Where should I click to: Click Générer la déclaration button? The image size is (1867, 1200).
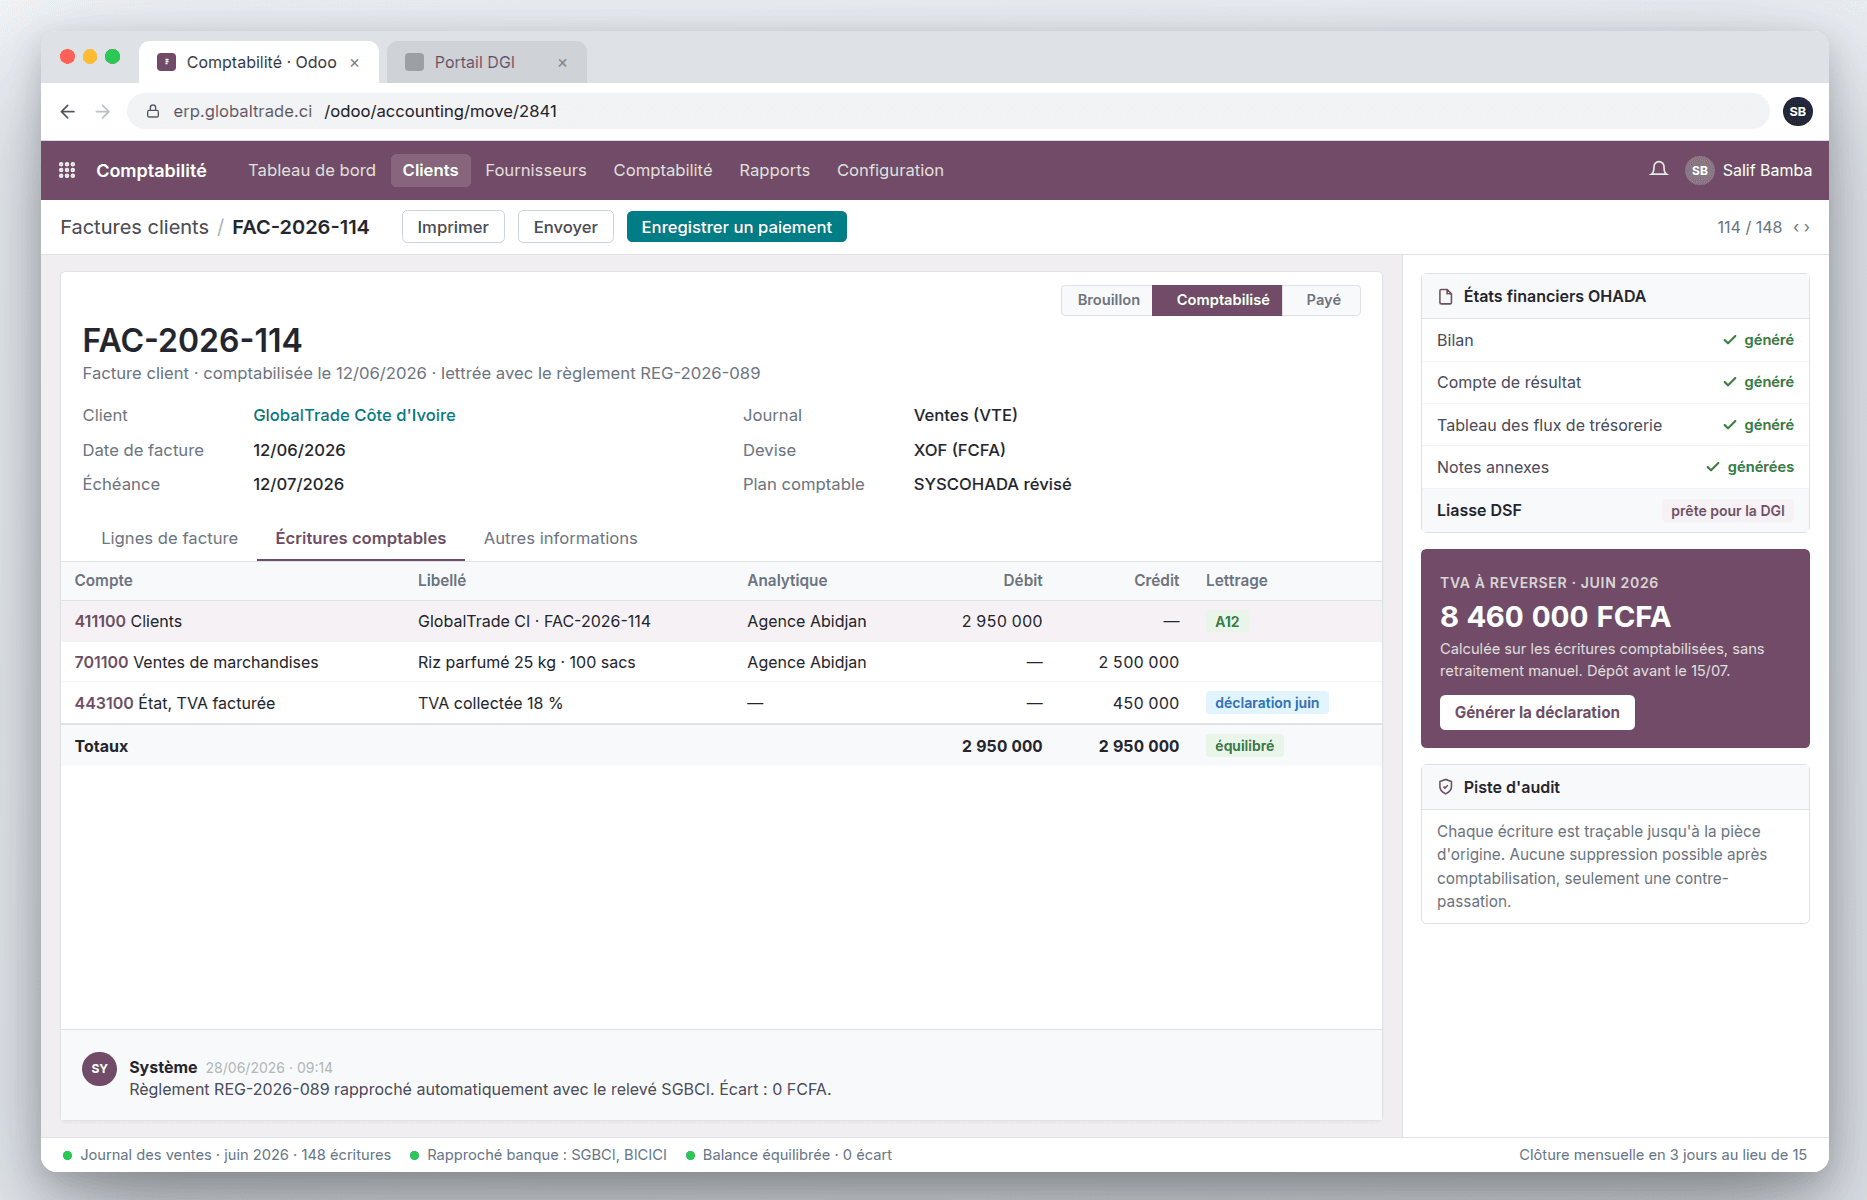[1537, 712]
